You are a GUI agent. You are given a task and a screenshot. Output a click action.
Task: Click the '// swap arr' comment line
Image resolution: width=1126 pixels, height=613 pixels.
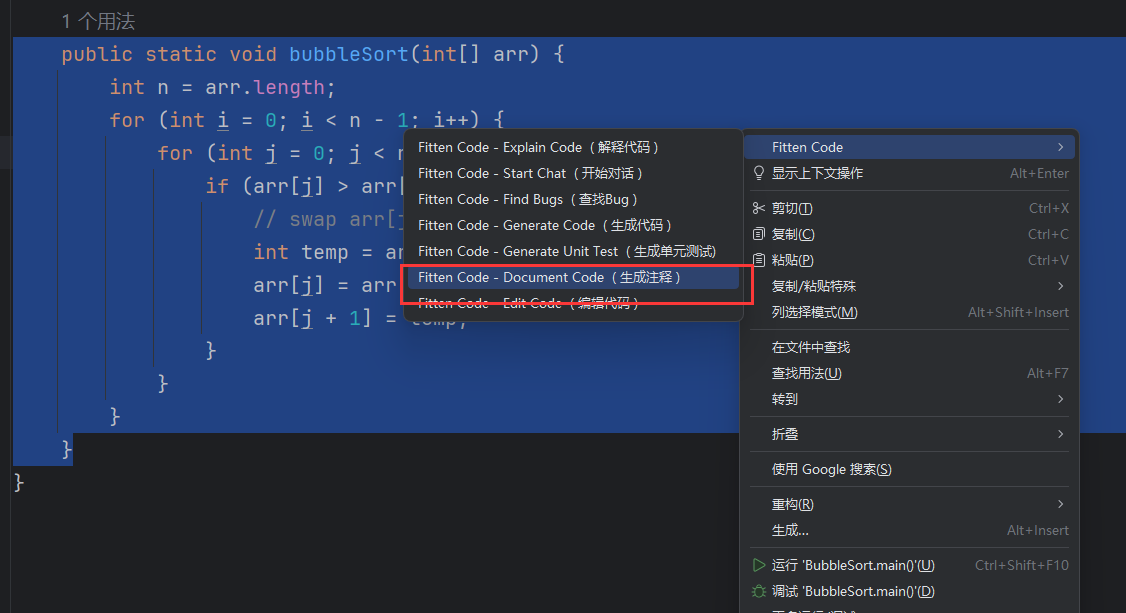pyautogui.click(x=328, y=219)
